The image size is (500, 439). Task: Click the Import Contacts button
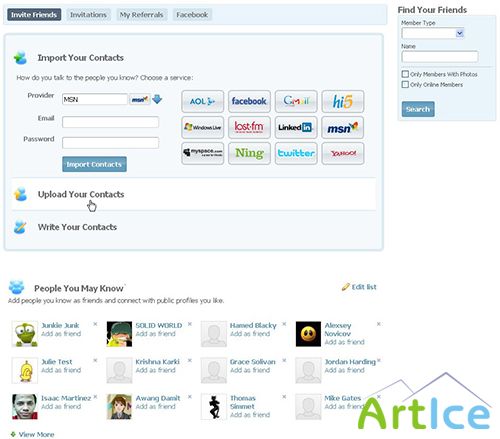94,164
